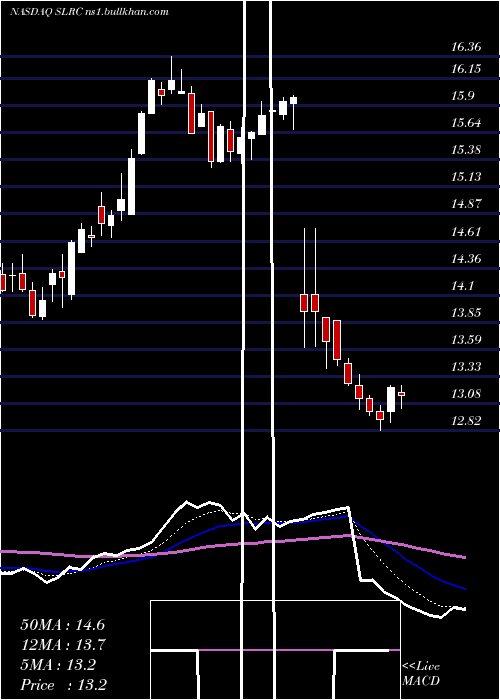Click the 14.61 price axis label

tap(466, 232)
